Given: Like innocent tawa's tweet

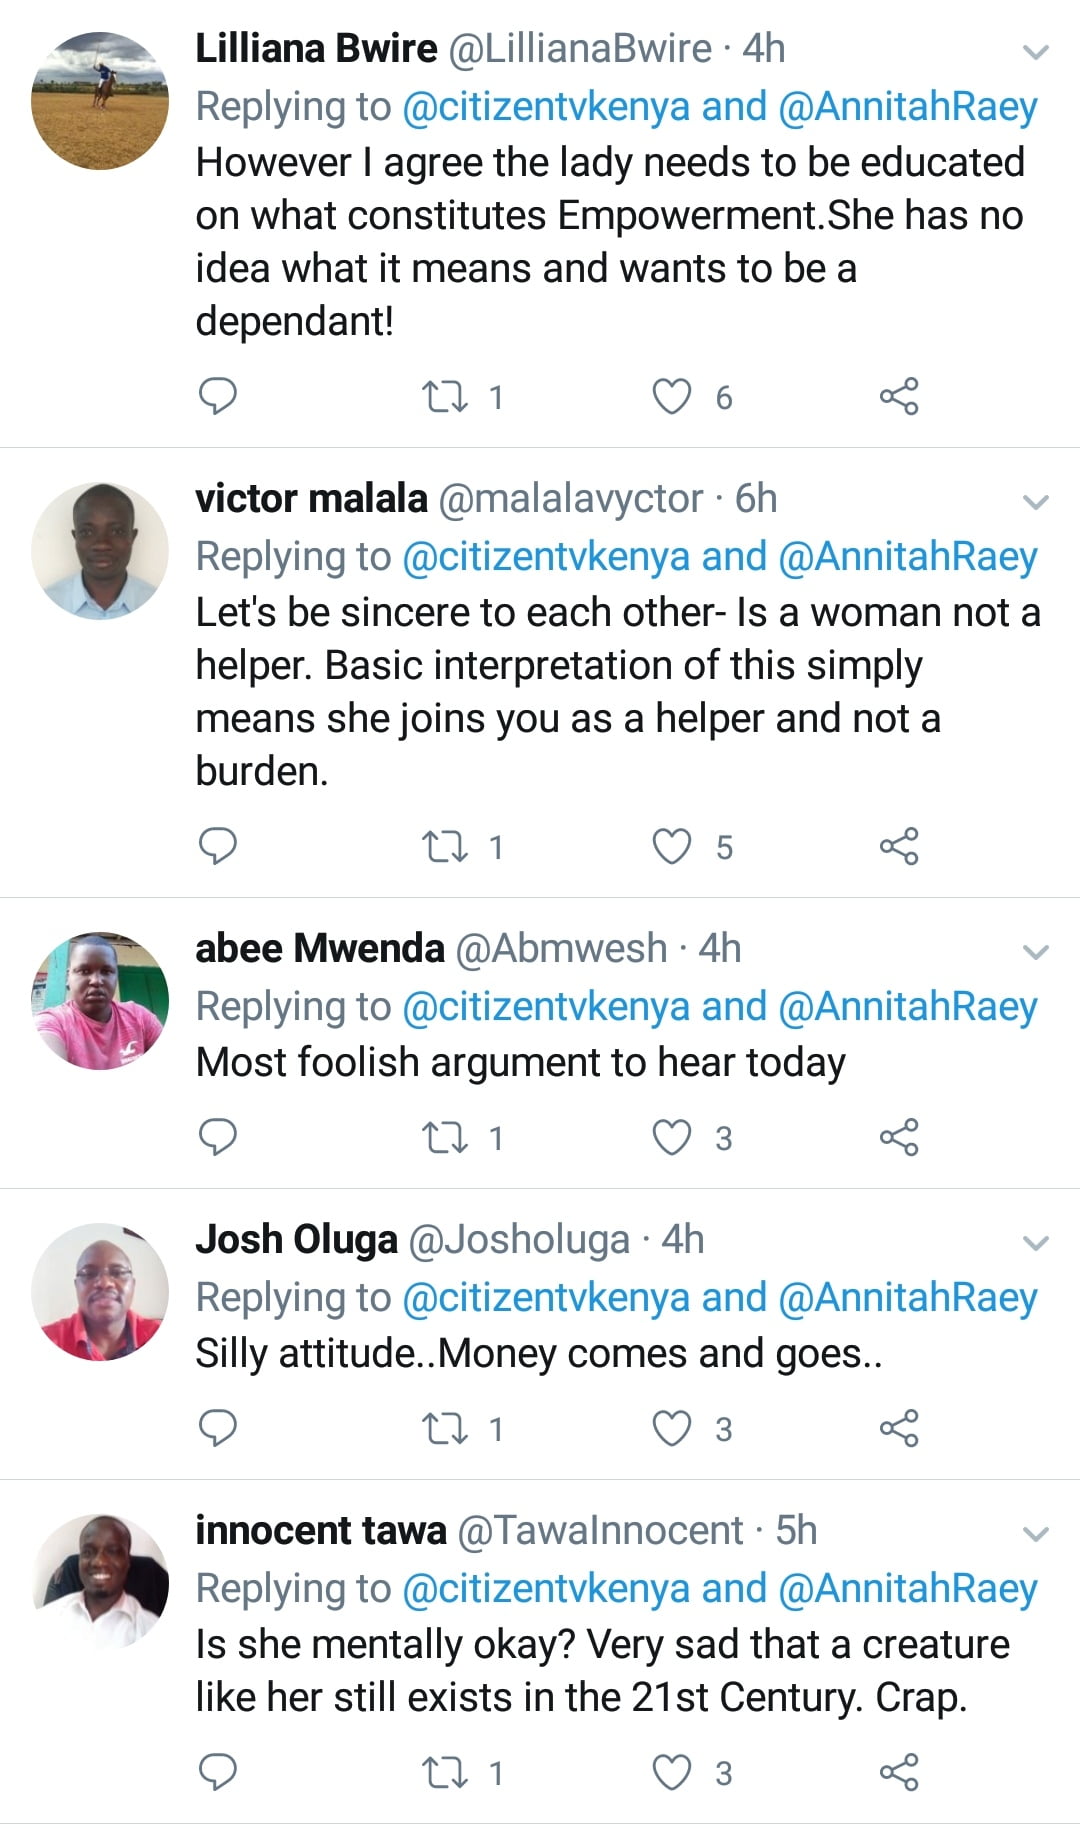Looking at the screenshot, I should pos(671,1771).
